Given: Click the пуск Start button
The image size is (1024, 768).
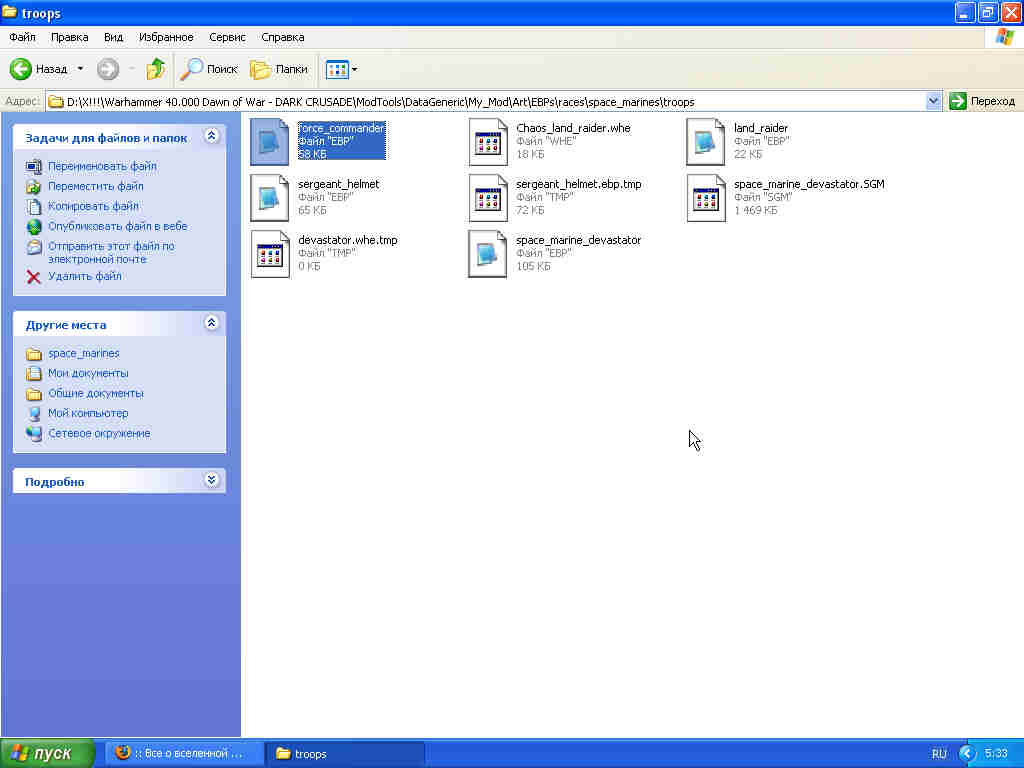Looking at the screenshot, I should [47, 753].
